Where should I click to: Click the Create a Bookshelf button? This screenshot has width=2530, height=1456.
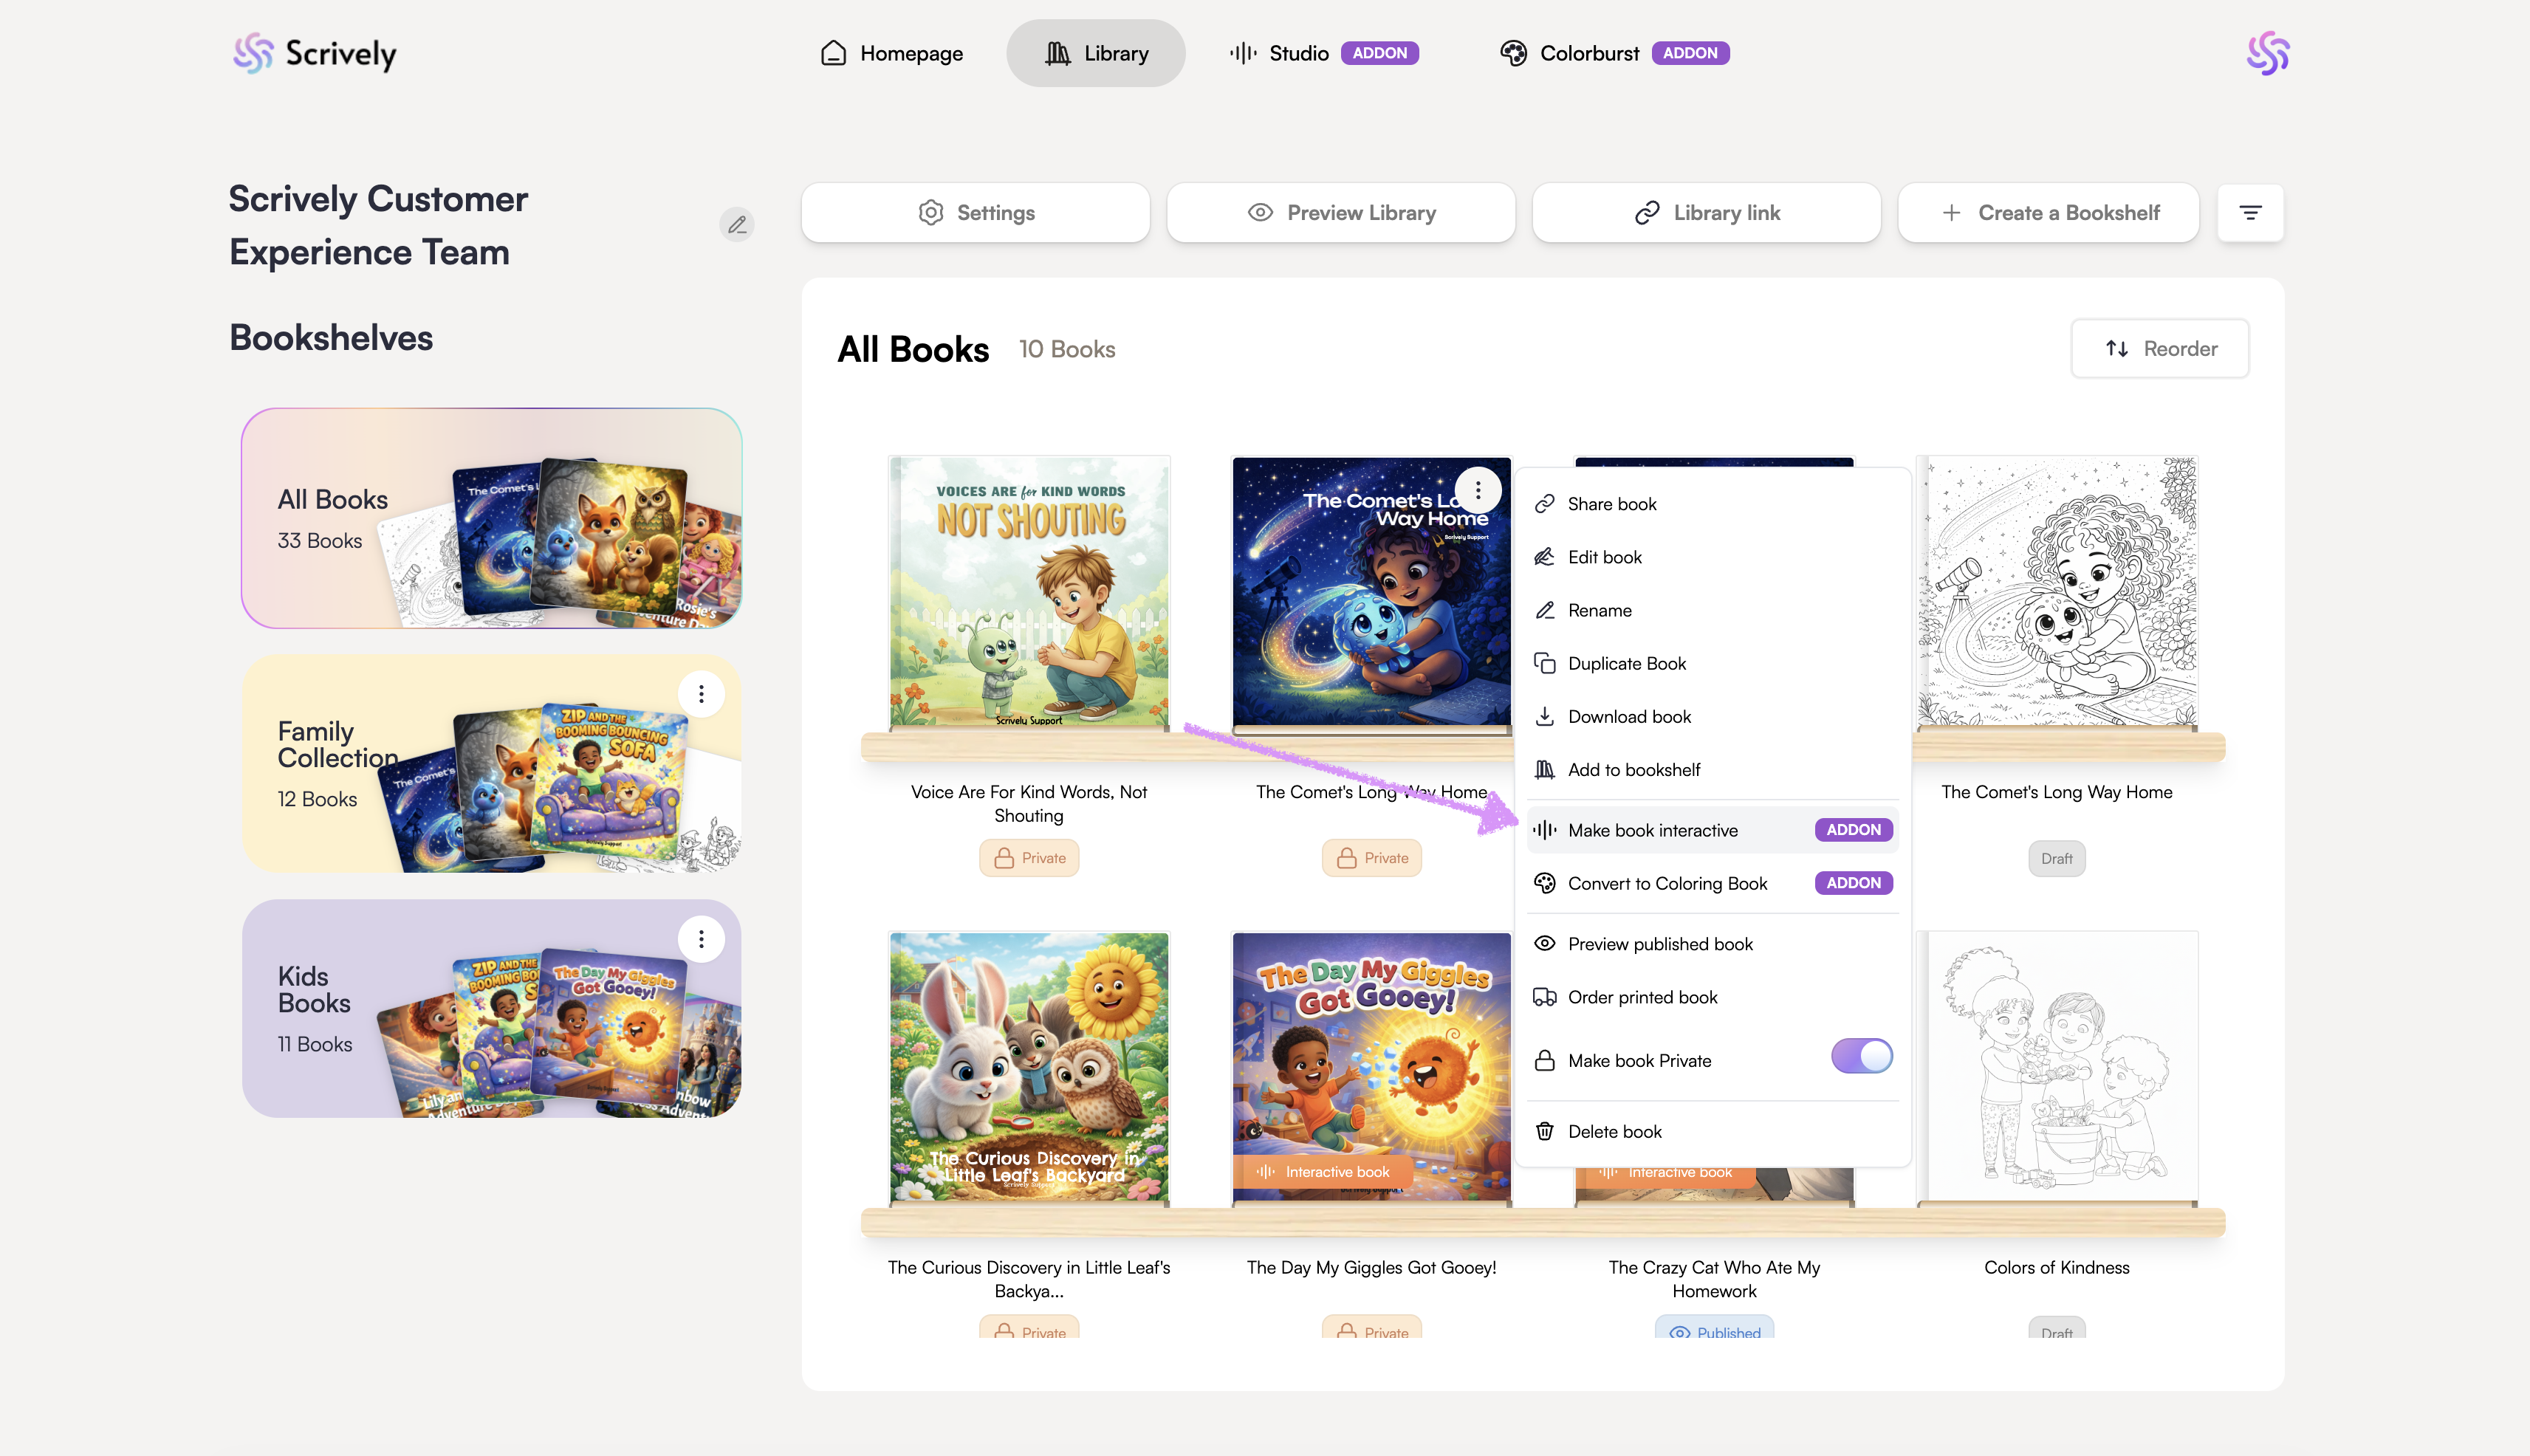point(2047,213)
